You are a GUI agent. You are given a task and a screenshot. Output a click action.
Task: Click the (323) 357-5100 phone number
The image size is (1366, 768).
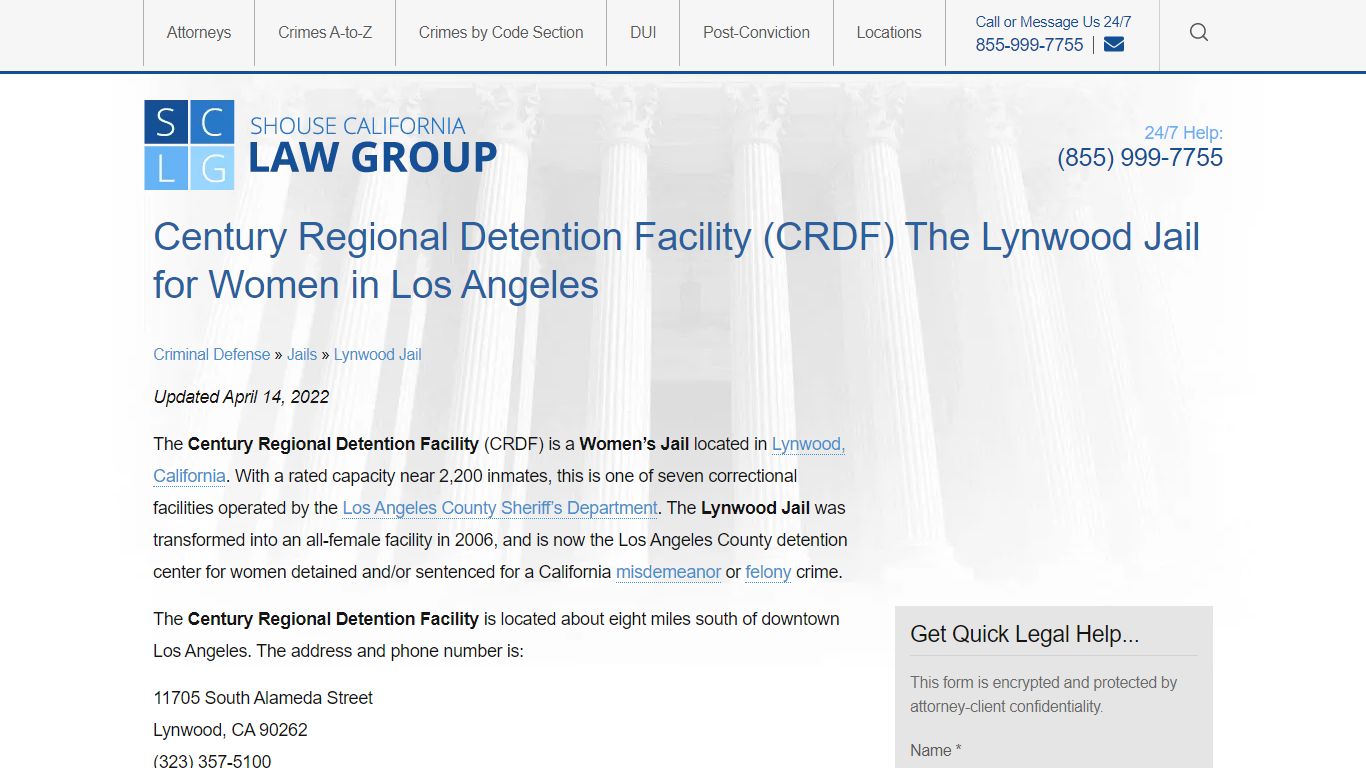[212, 761]
